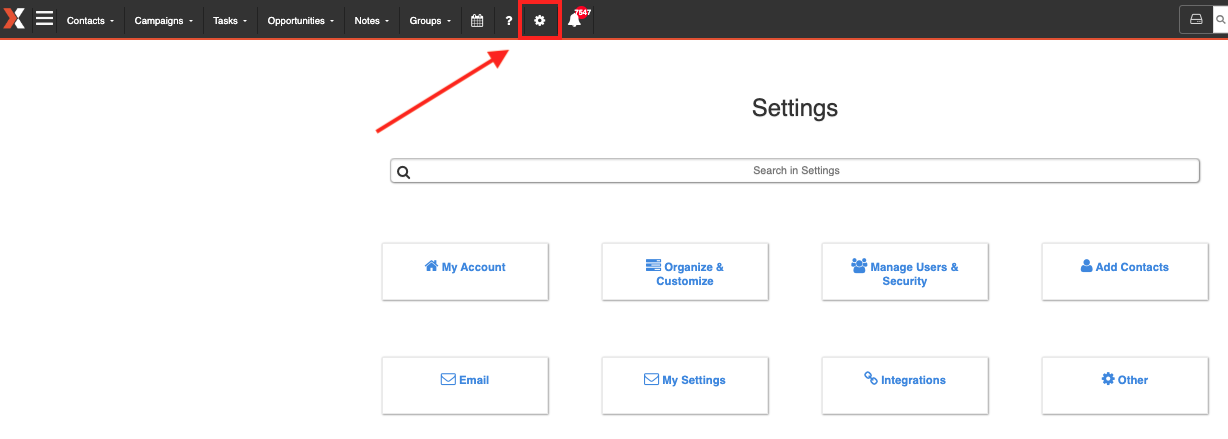Click the orange X logo icon

(x=14, y=19)
